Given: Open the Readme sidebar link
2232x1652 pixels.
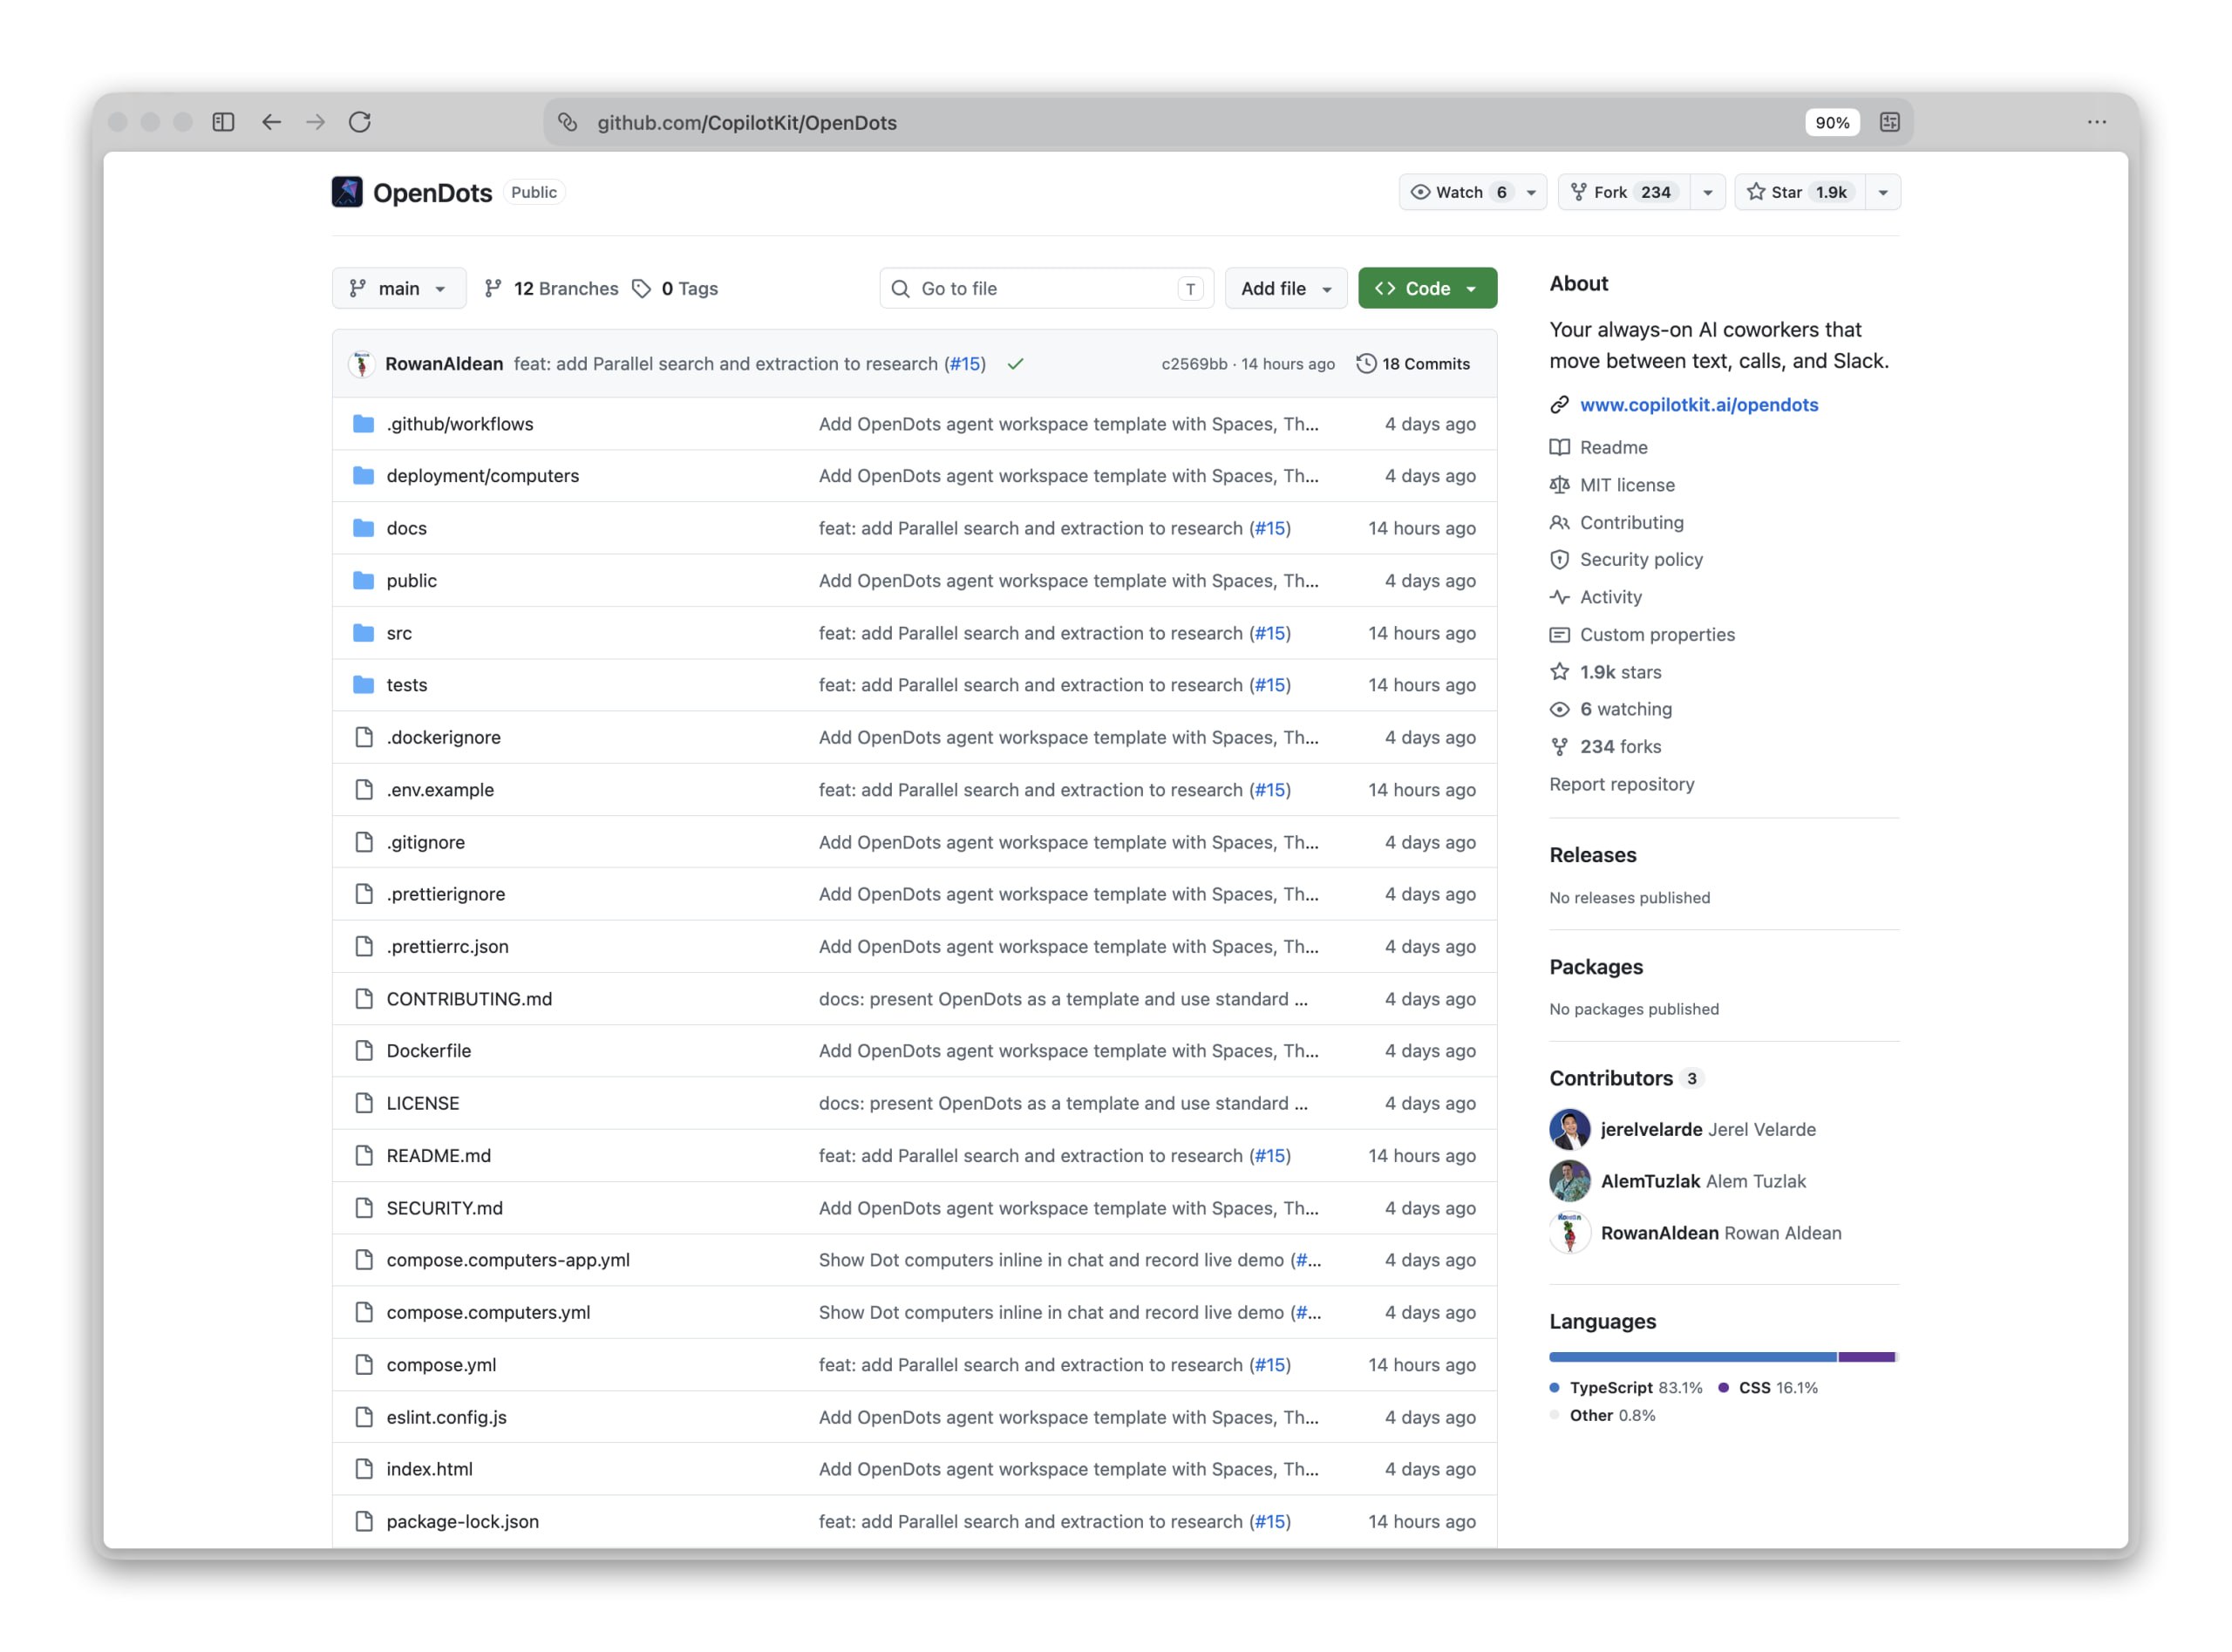Looking at the screenshot, I should click(1598, 447).
